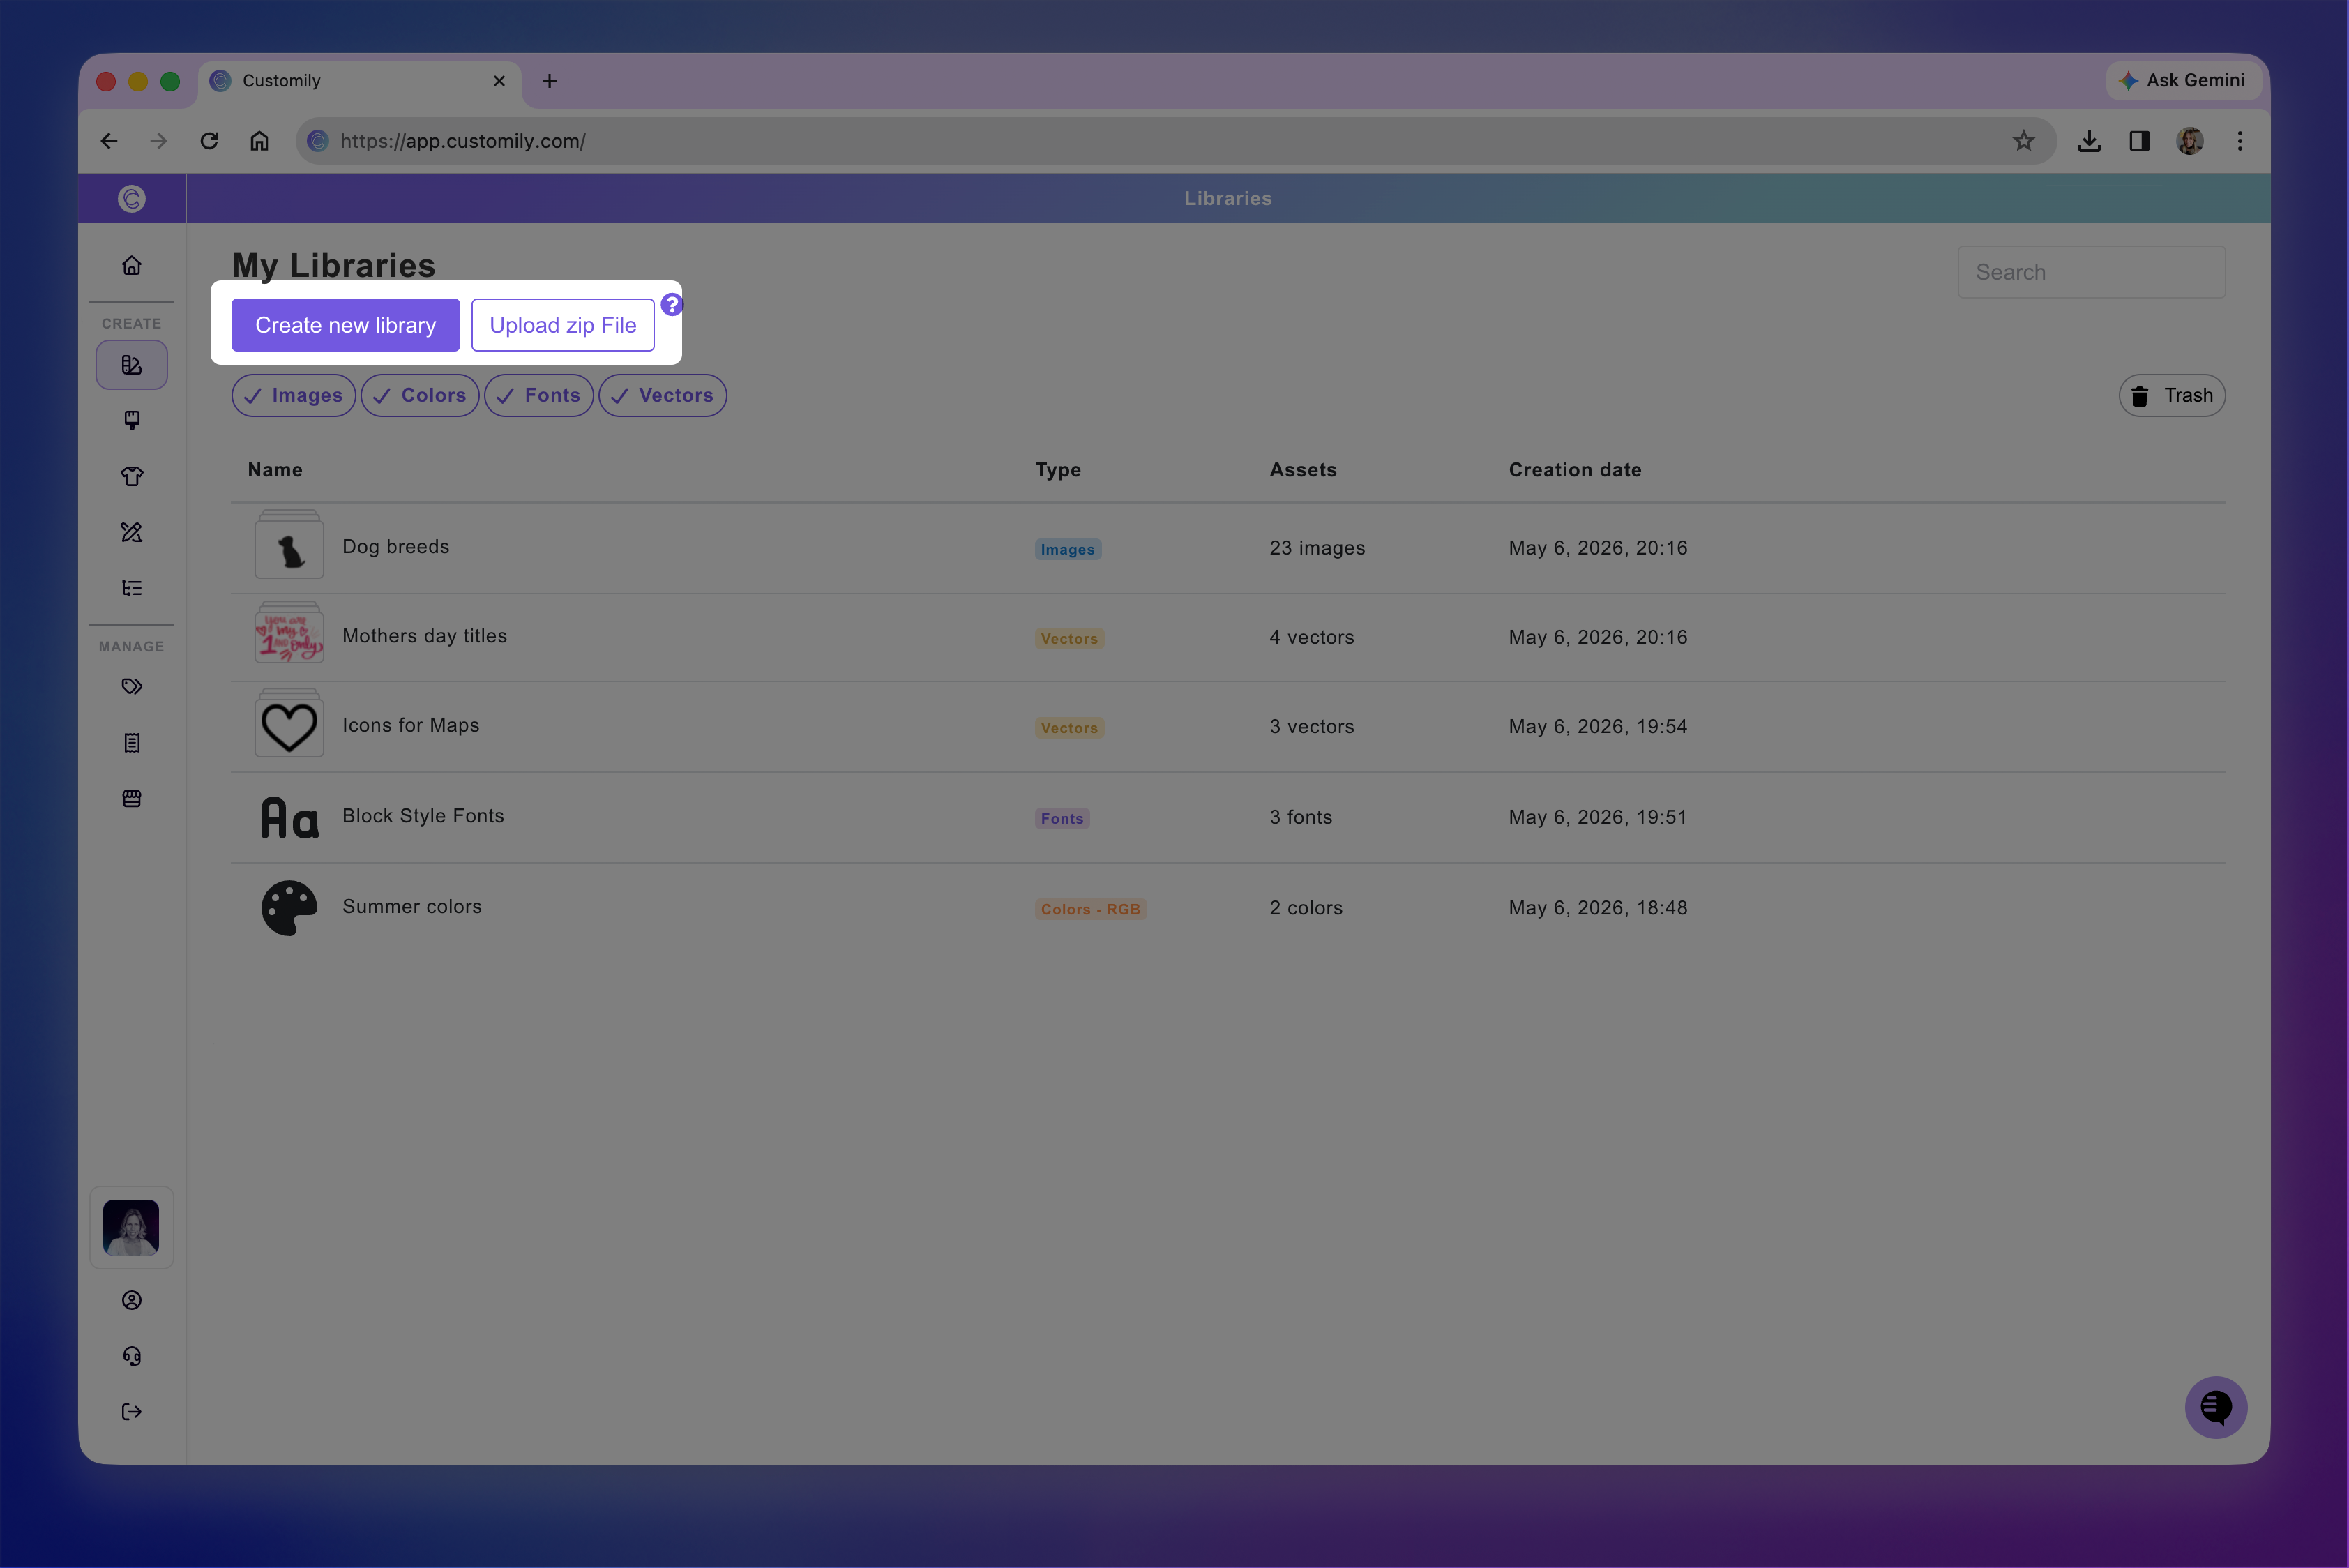Open the browser three-dot menu

2240,141
